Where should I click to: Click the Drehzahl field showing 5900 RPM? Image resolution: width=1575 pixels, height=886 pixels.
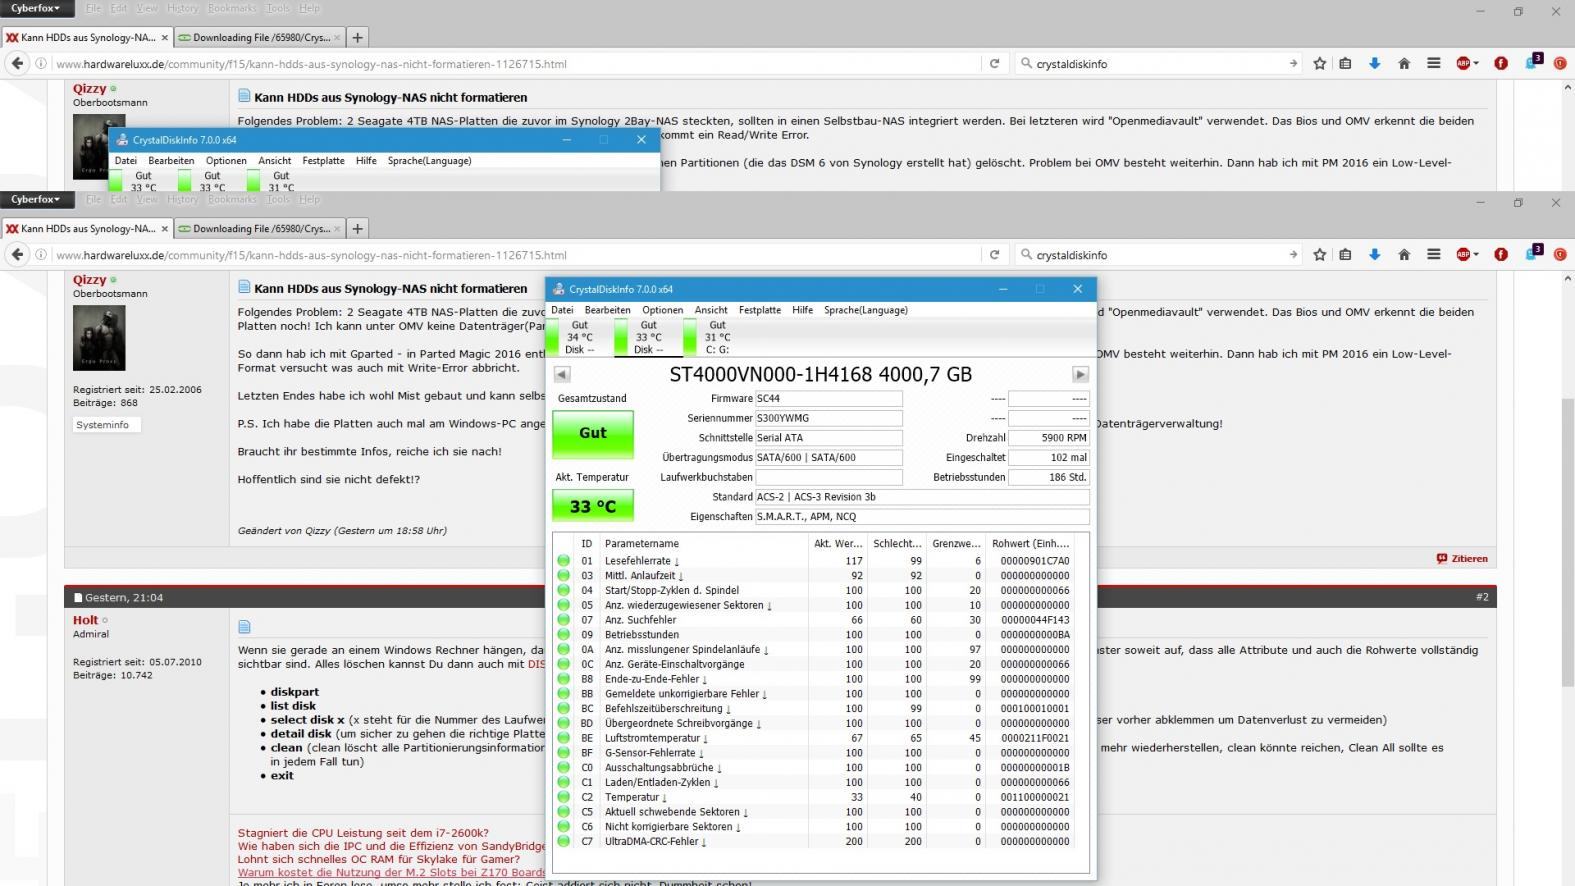(x=1048, y=437)
